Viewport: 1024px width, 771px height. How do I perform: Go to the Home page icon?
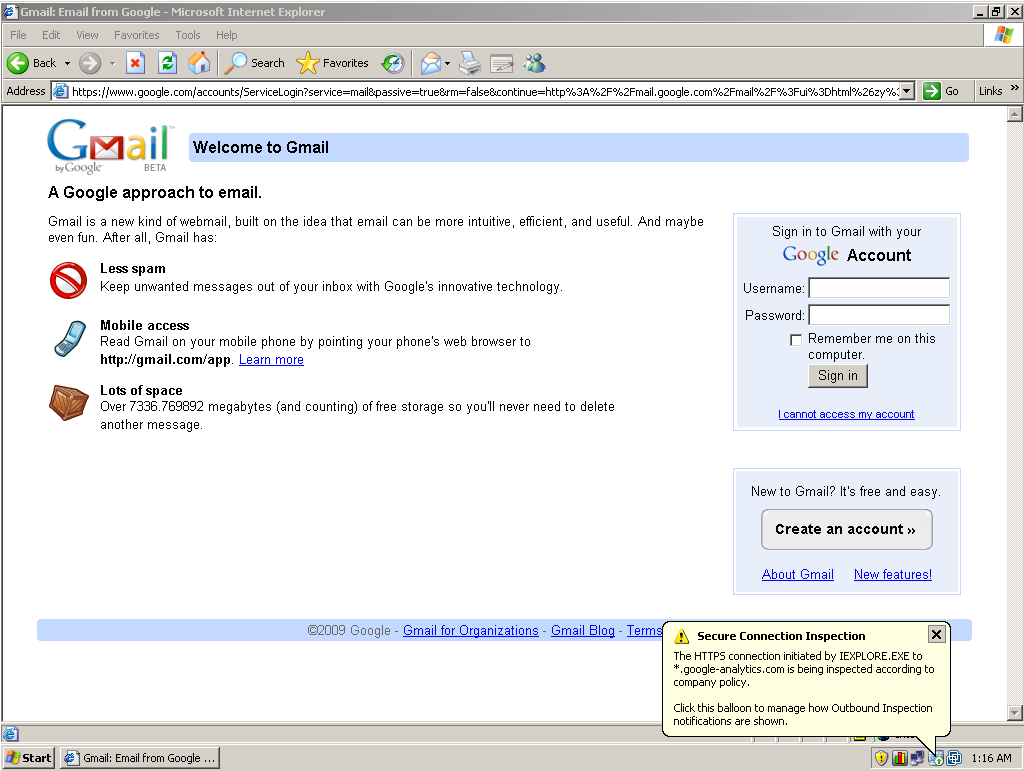199,63
